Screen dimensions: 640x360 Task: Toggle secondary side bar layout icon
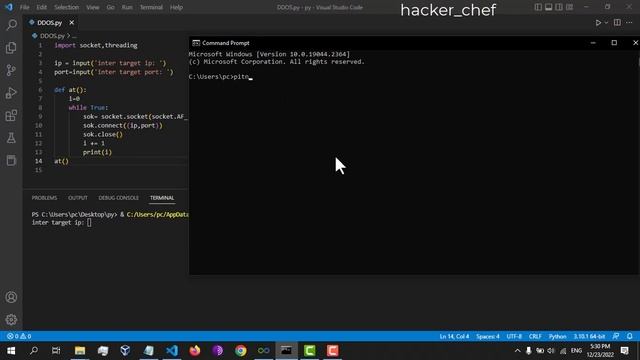coord(559,7)
